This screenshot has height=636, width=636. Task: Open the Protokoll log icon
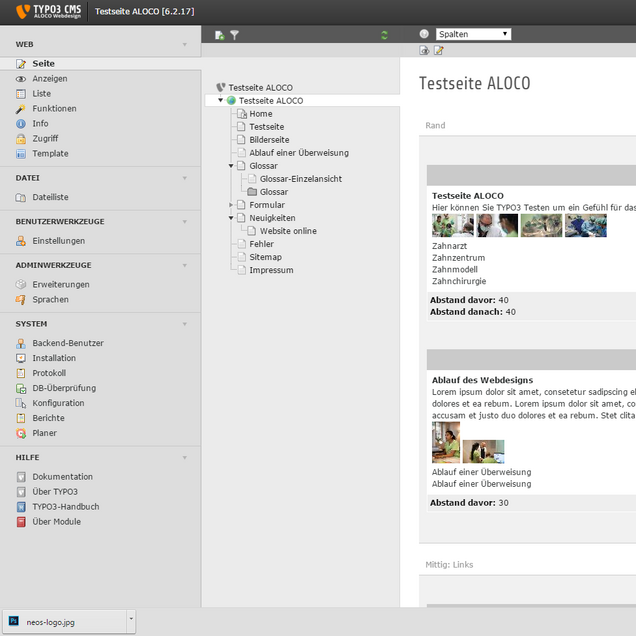(x=21, y=373)
